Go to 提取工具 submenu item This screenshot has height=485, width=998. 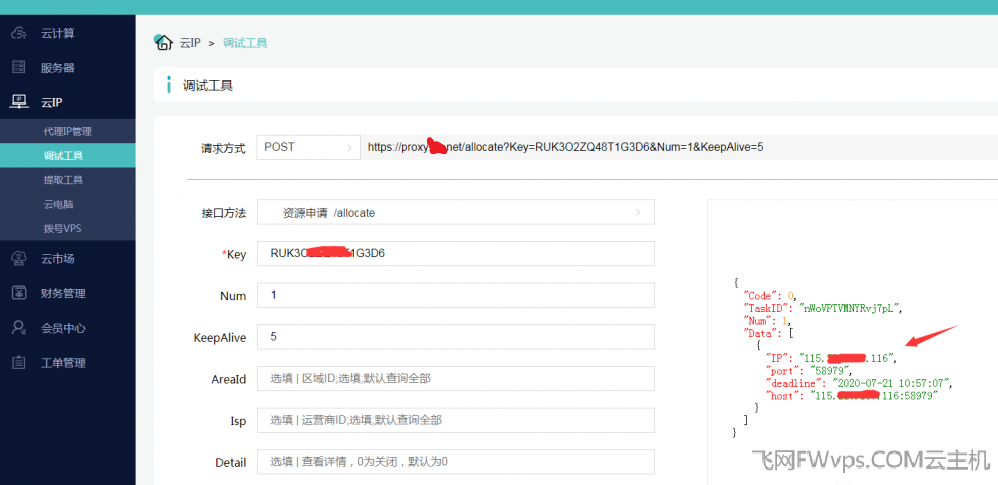click(68, 180)
